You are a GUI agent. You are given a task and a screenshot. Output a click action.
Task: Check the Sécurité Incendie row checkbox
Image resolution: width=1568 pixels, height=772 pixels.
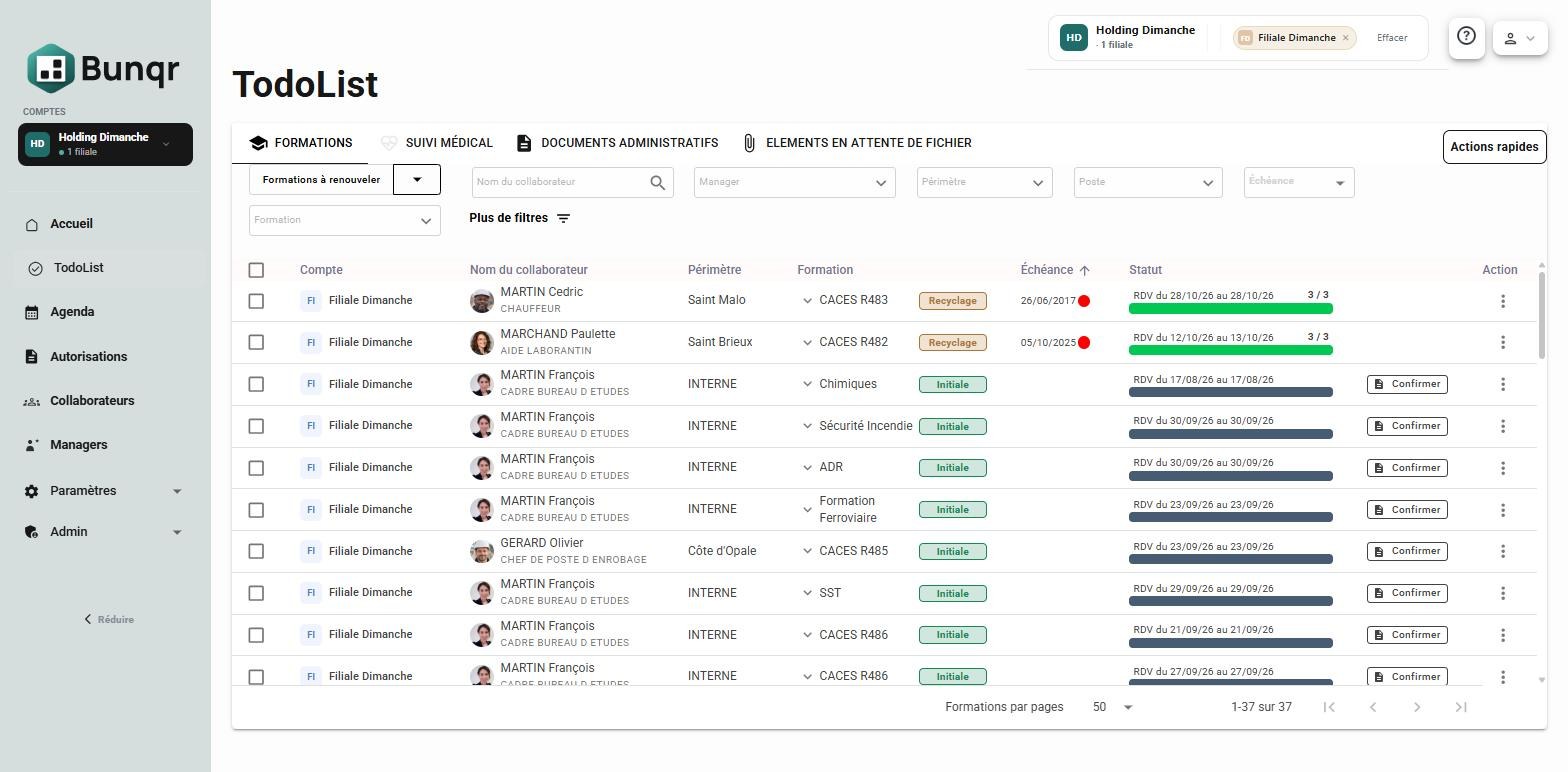(256, 426)
